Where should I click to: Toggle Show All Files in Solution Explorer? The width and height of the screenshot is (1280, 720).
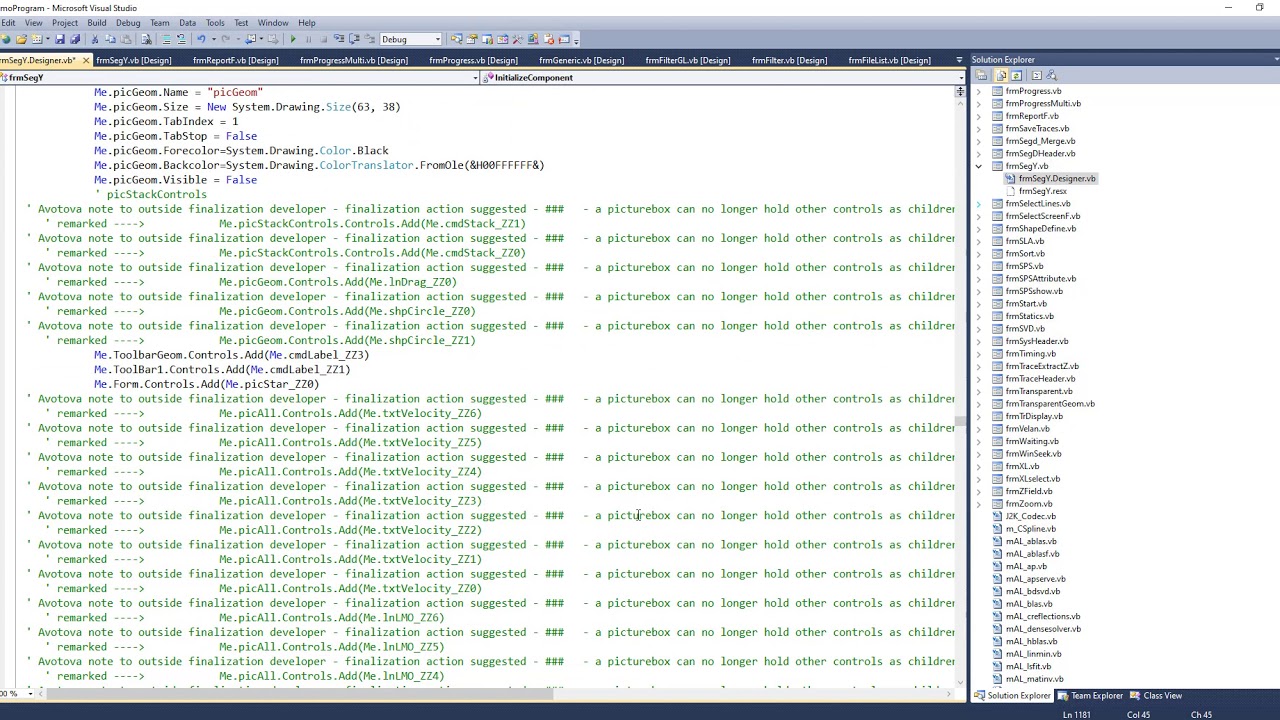(x=1001, y=75)
